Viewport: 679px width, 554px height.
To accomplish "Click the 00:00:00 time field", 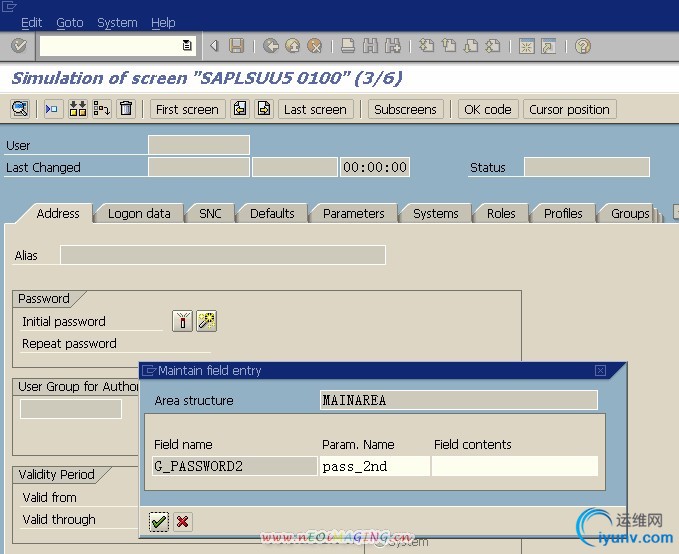I will 375,167.
